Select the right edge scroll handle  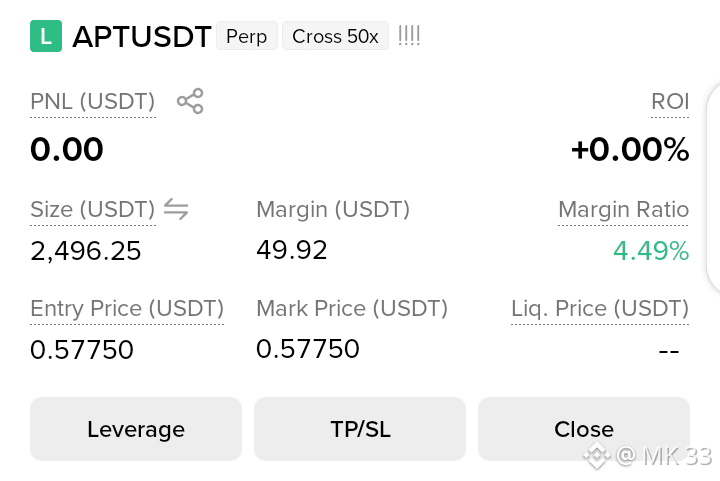pyautogui.click(x=713, y=188)
